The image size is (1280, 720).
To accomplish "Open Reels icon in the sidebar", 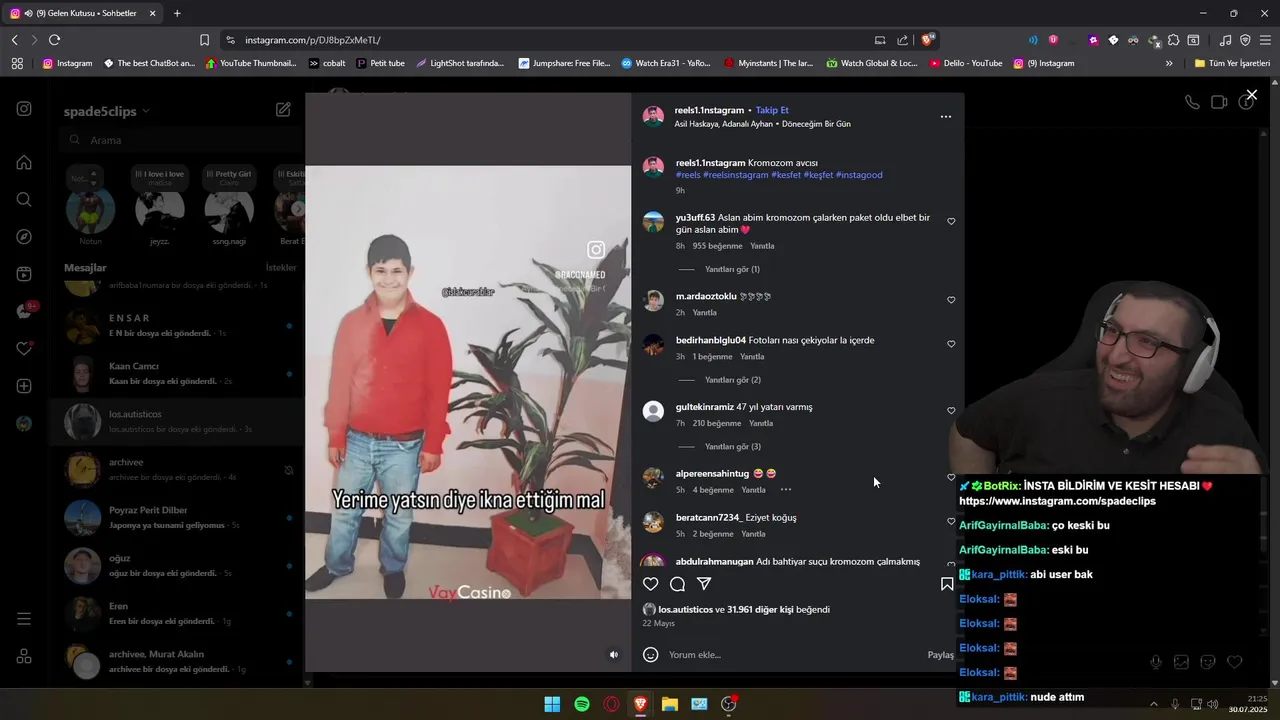I will pos(24,274).
